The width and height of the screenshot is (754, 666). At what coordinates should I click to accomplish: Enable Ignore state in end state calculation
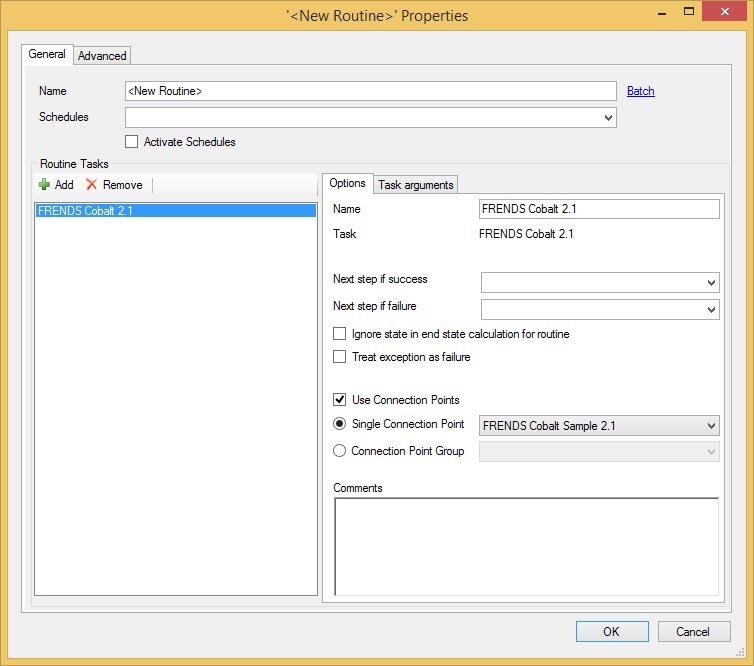[x=339, y=334]
